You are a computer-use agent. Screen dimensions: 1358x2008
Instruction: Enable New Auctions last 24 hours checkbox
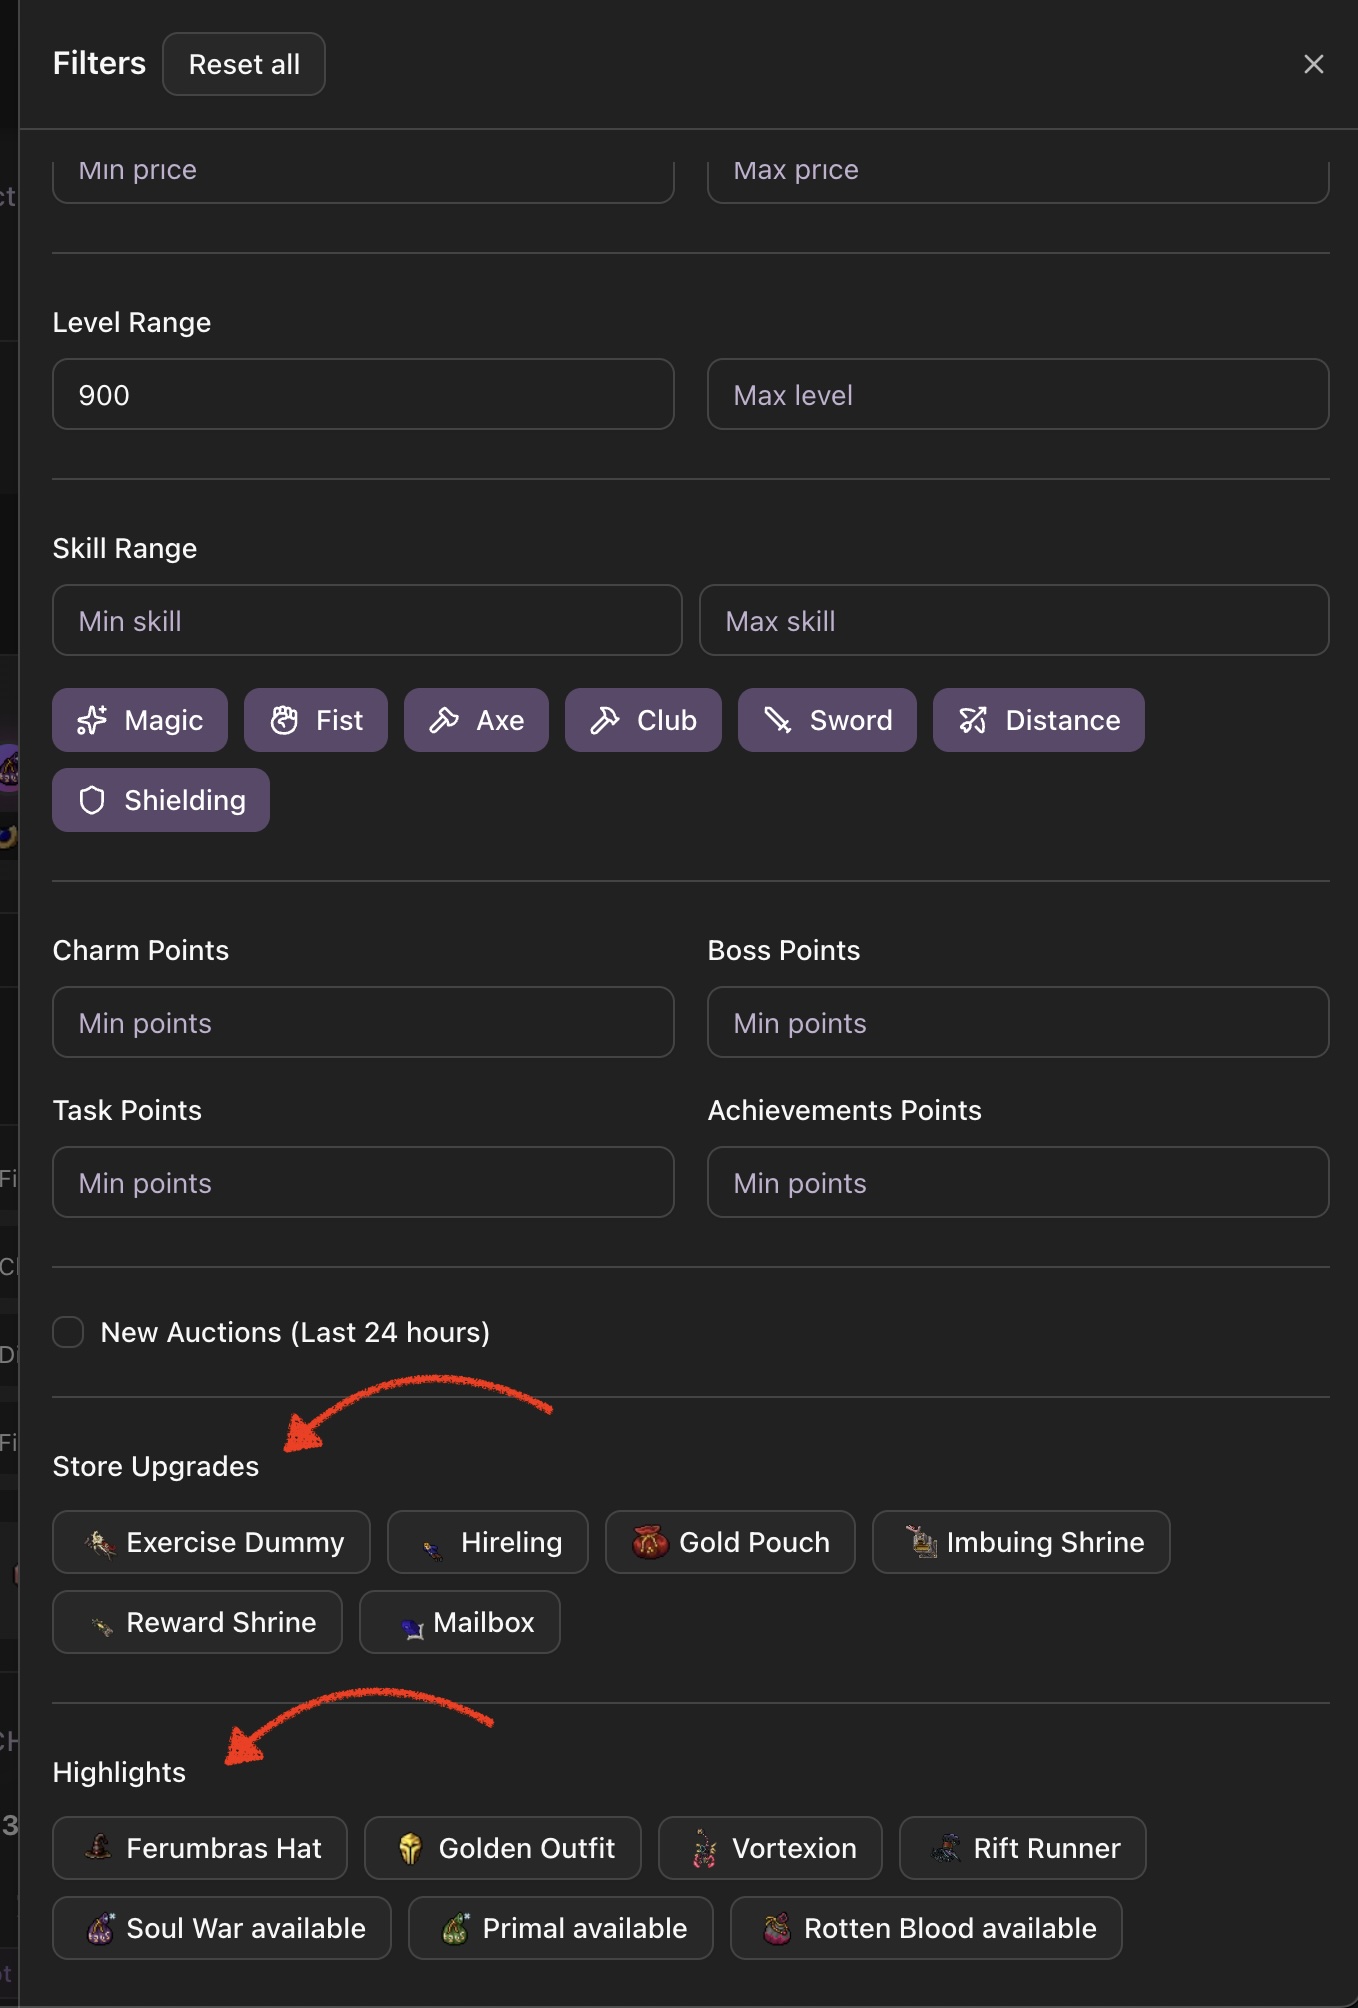point(68,1332)
